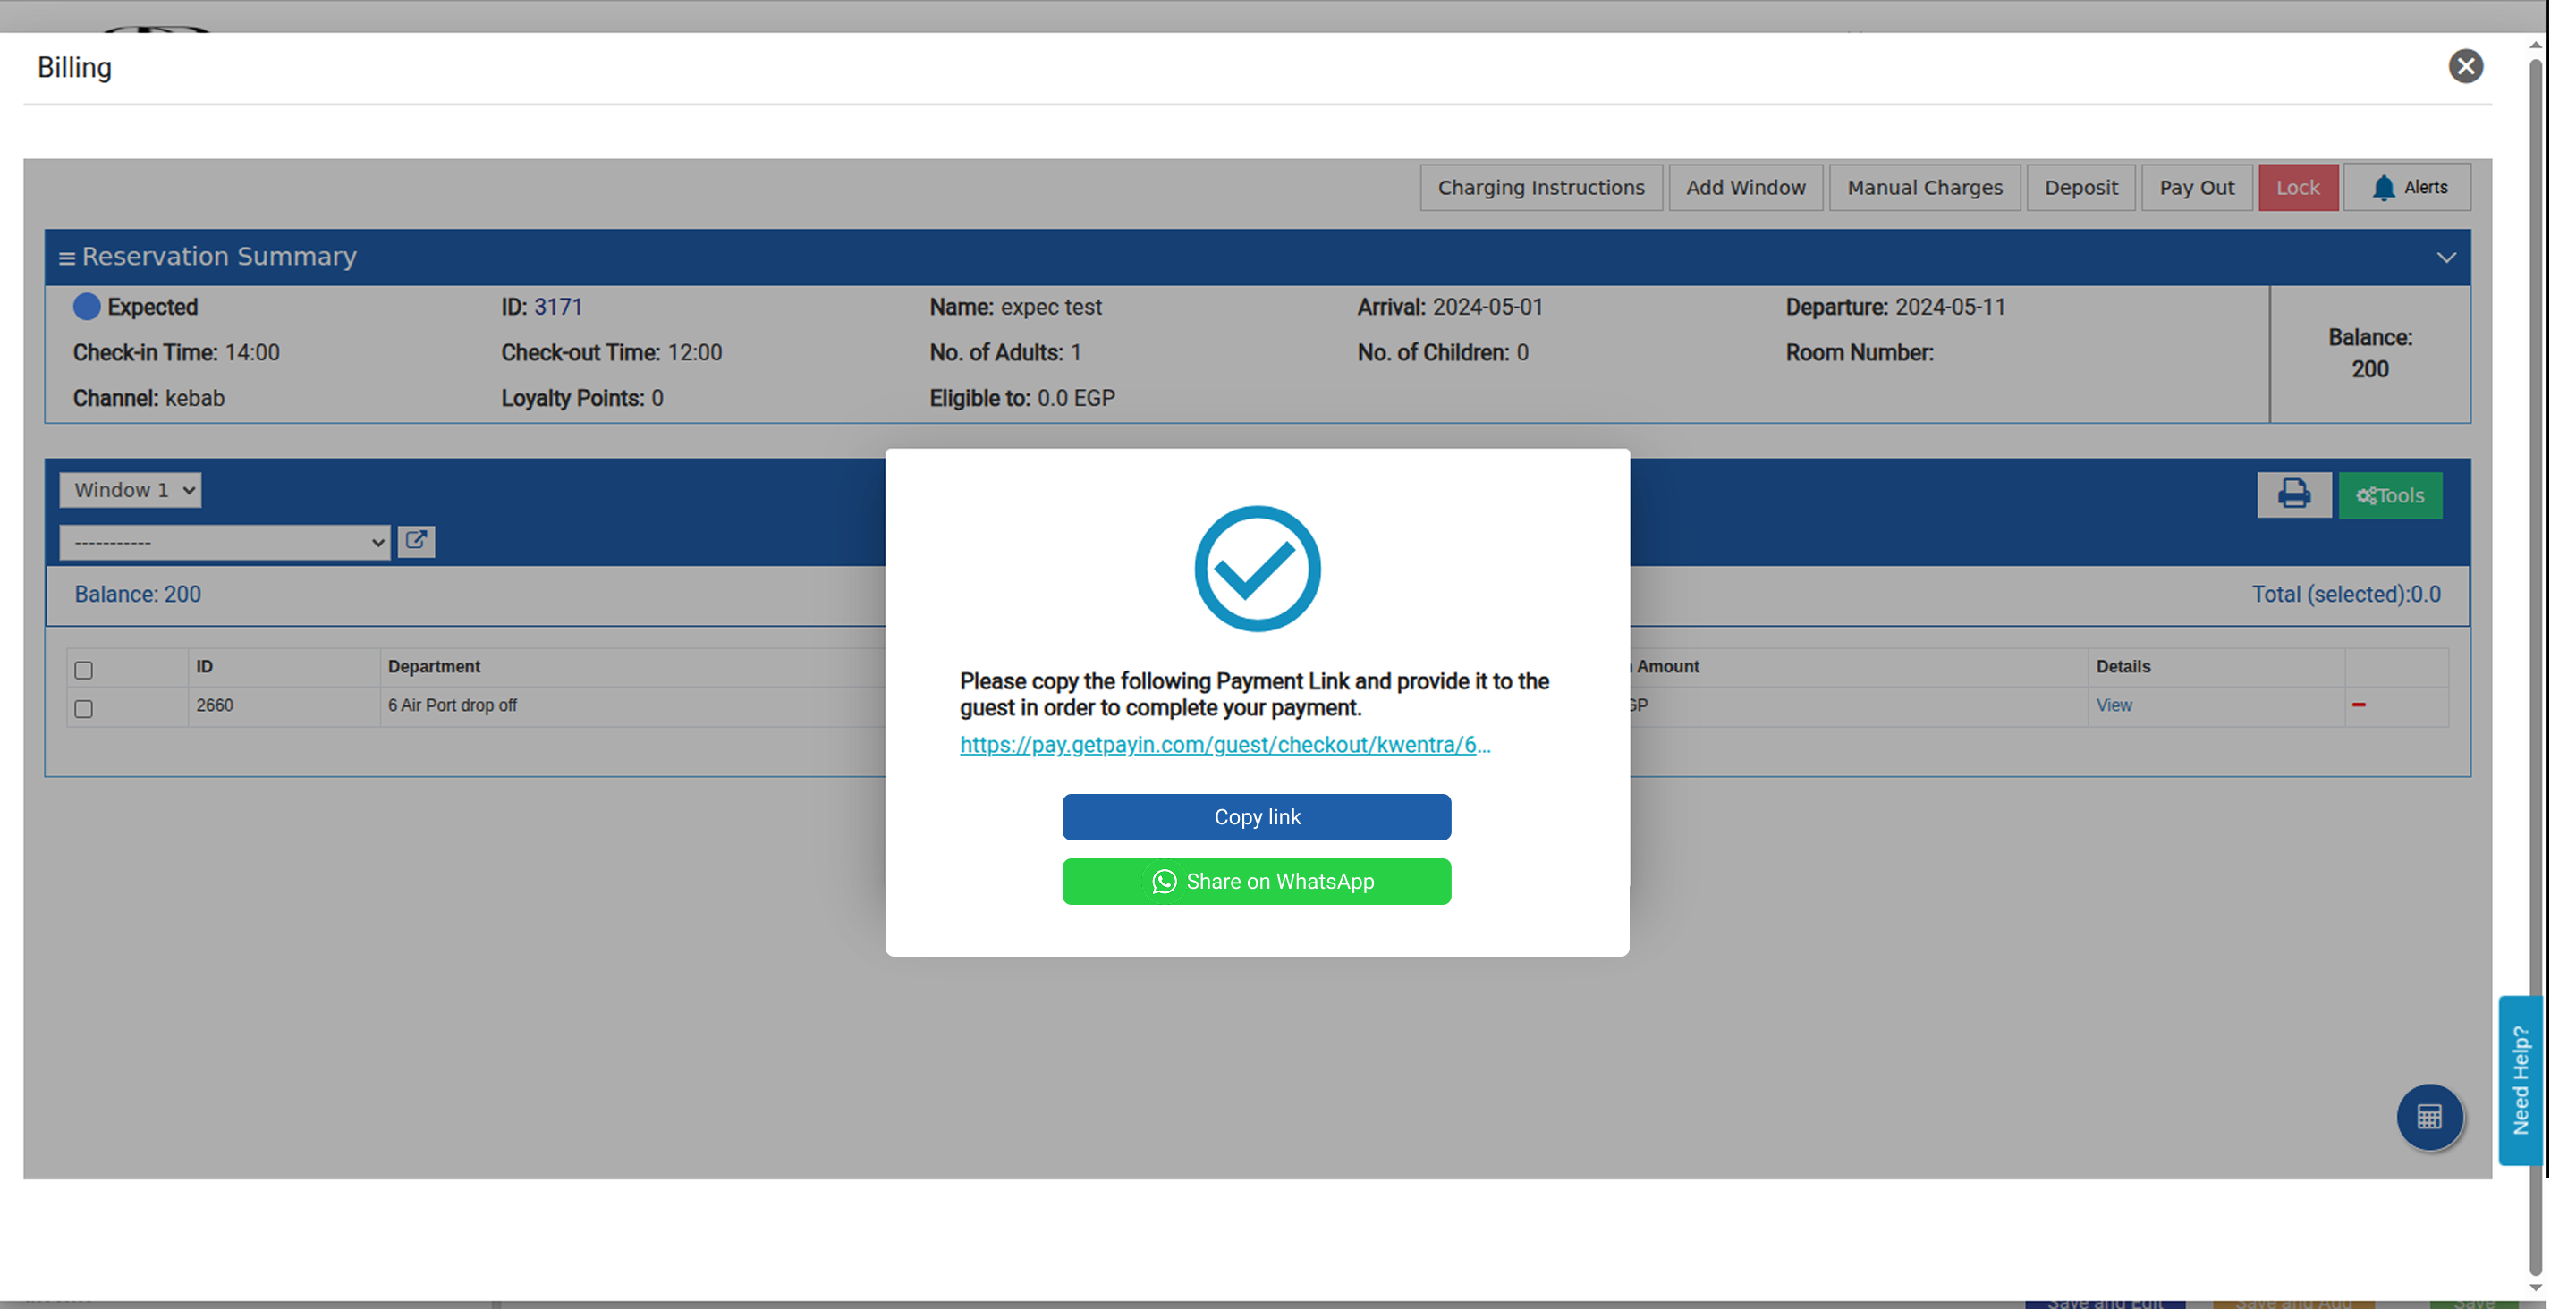Click Charging Instructions button

(1541, 187)
